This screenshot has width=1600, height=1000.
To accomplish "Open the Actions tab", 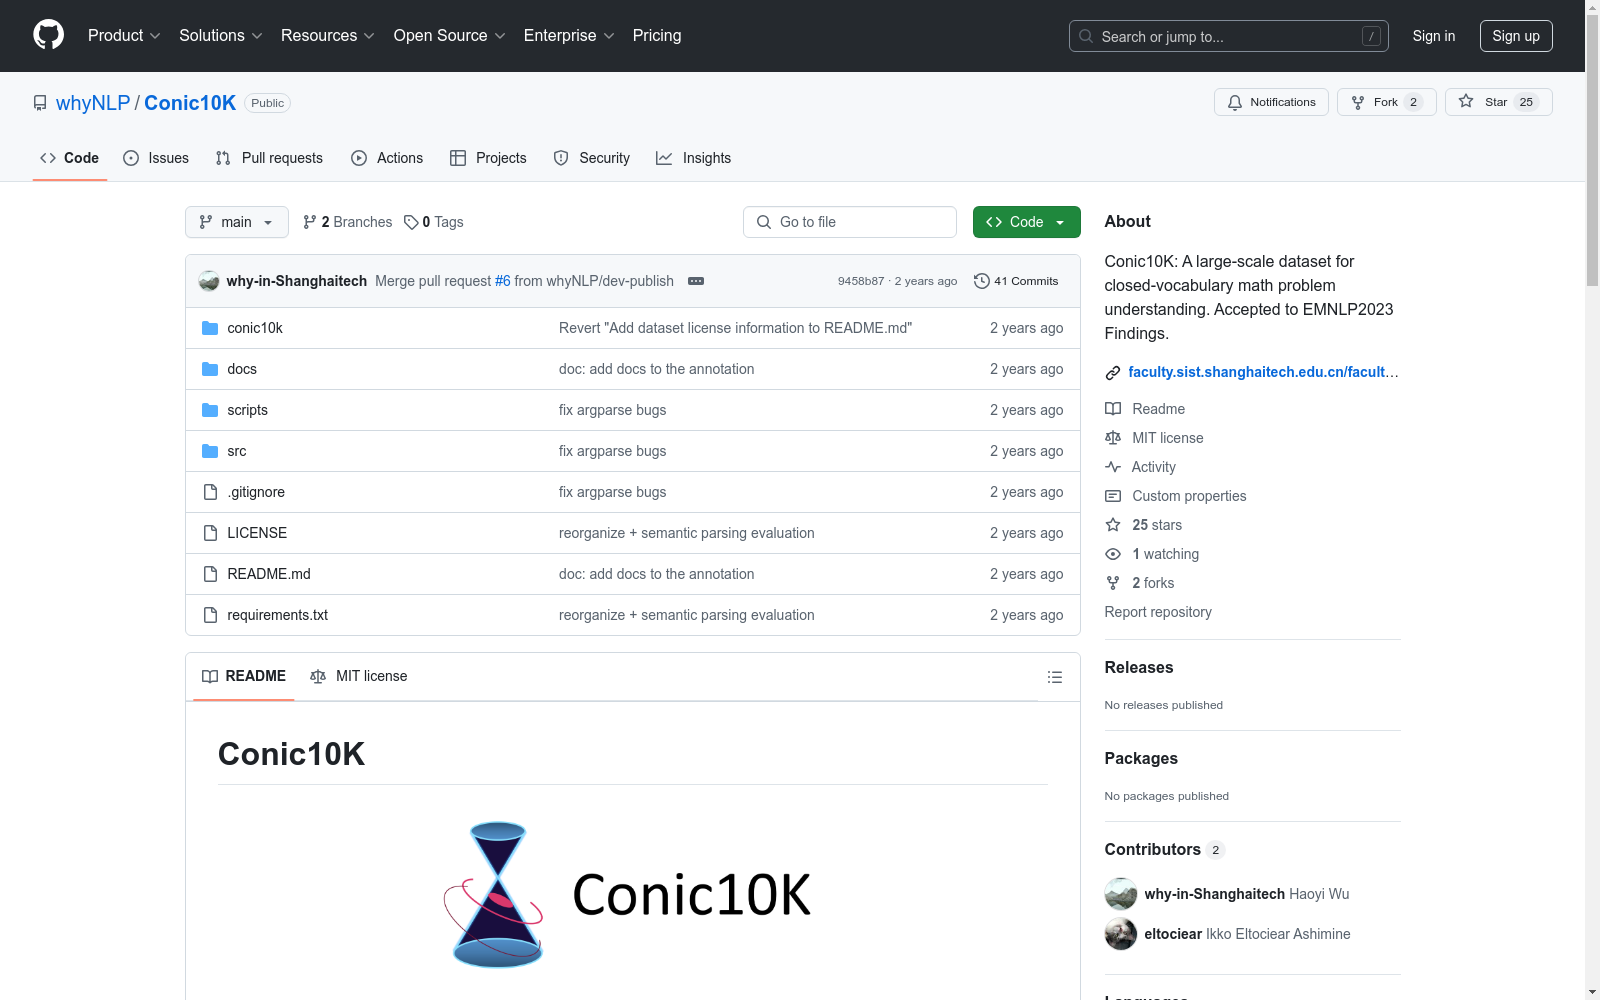I will tap(387, 158).
